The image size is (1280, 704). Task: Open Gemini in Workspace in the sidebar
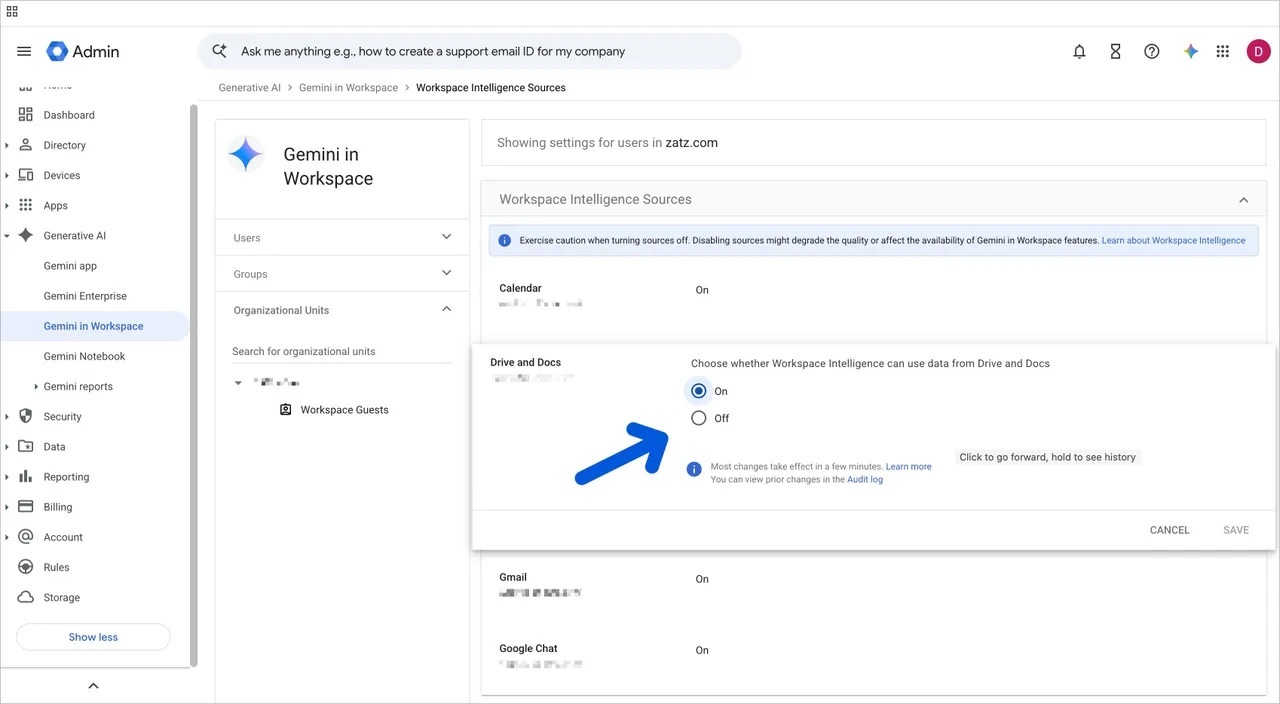click(x=93, y=326)
